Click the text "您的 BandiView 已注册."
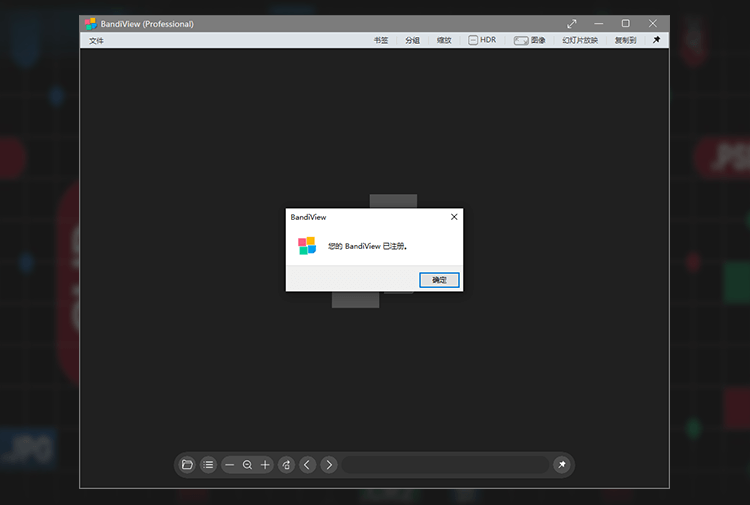The image size is (750, 505). pyautogui.click(x=367, y=246)
